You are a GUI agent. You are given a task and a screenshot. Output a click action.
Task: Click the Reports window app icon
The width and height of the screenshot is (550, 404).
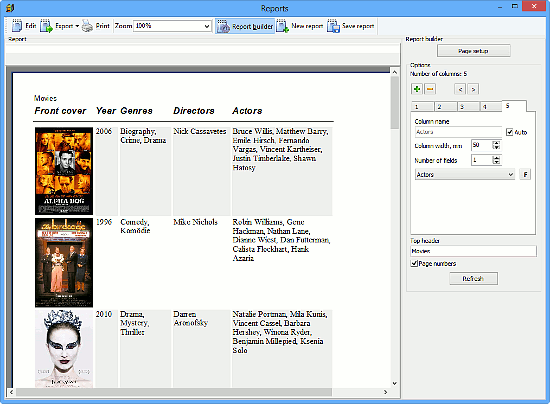pyautogui.click(x=10, y=8)
